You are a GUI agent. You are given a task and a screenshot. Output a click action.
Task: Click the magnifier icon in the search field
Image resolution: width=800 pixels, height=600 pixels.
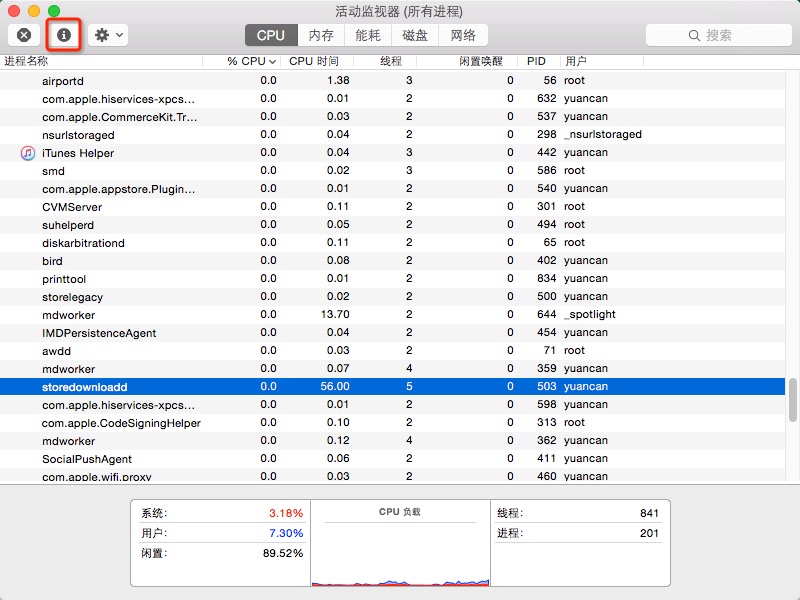(694, 35)
